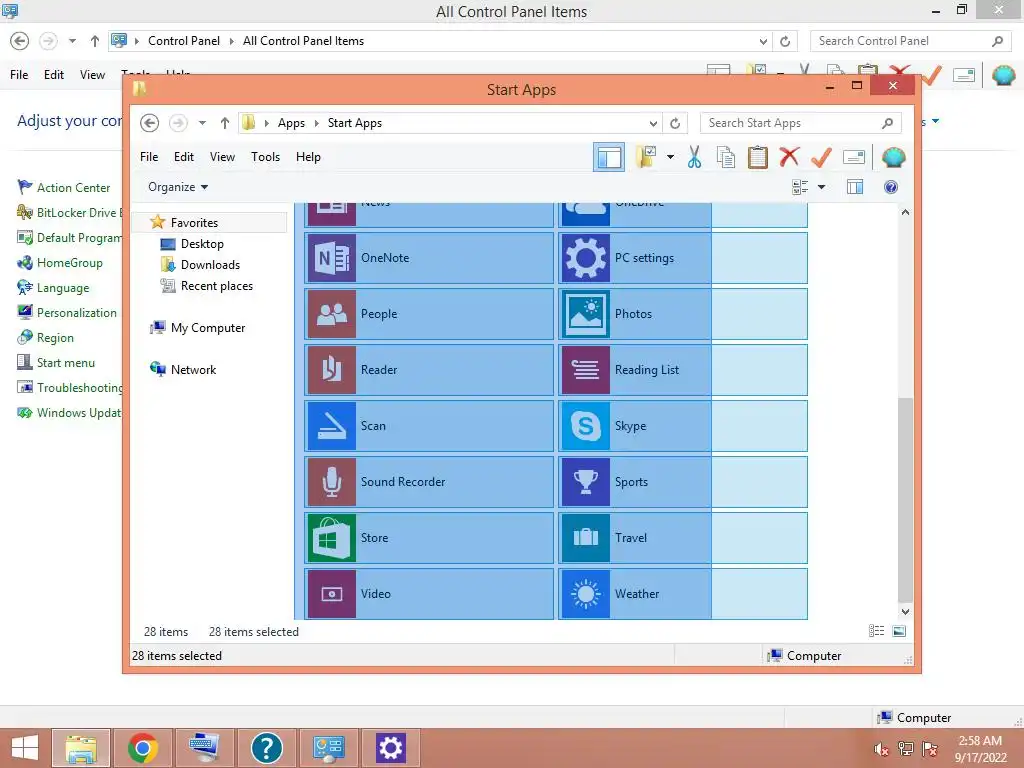Open the Edit menu in Start Apps
Image resolution: width=1024 pixels, height=768 pixels.
click(184, 157)
